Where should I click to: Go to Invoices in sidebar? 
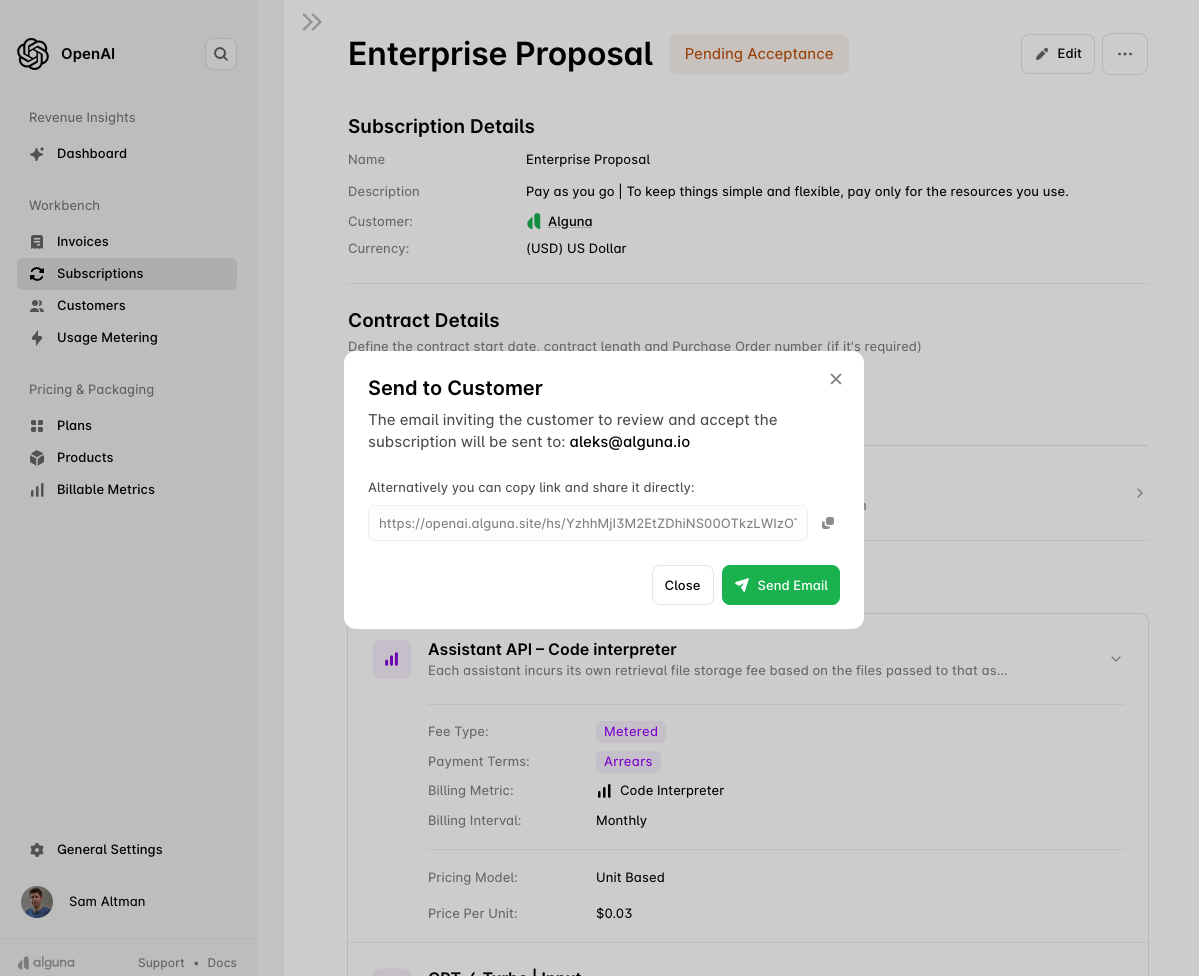[x=127, y=242]
